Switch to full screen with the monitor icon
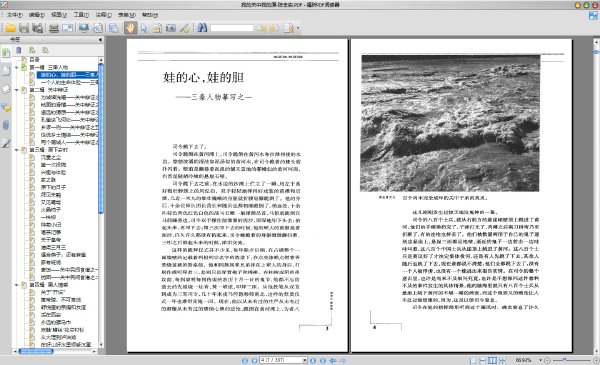 click(83, 28)
